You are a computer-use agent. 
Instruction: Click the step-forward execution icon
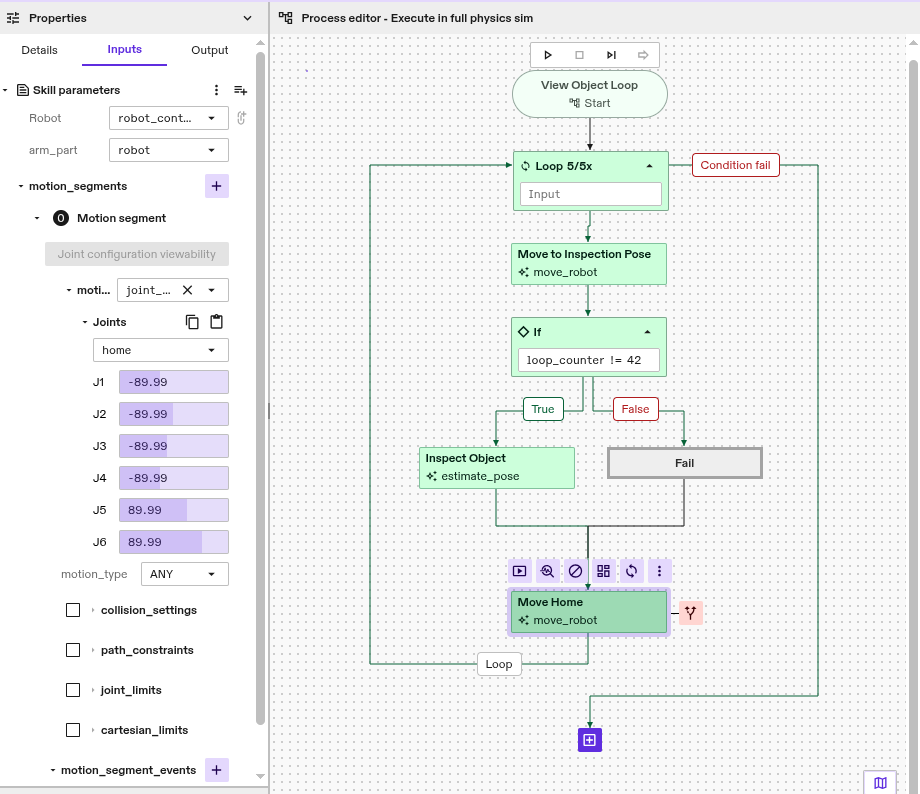tap(611, 55)
